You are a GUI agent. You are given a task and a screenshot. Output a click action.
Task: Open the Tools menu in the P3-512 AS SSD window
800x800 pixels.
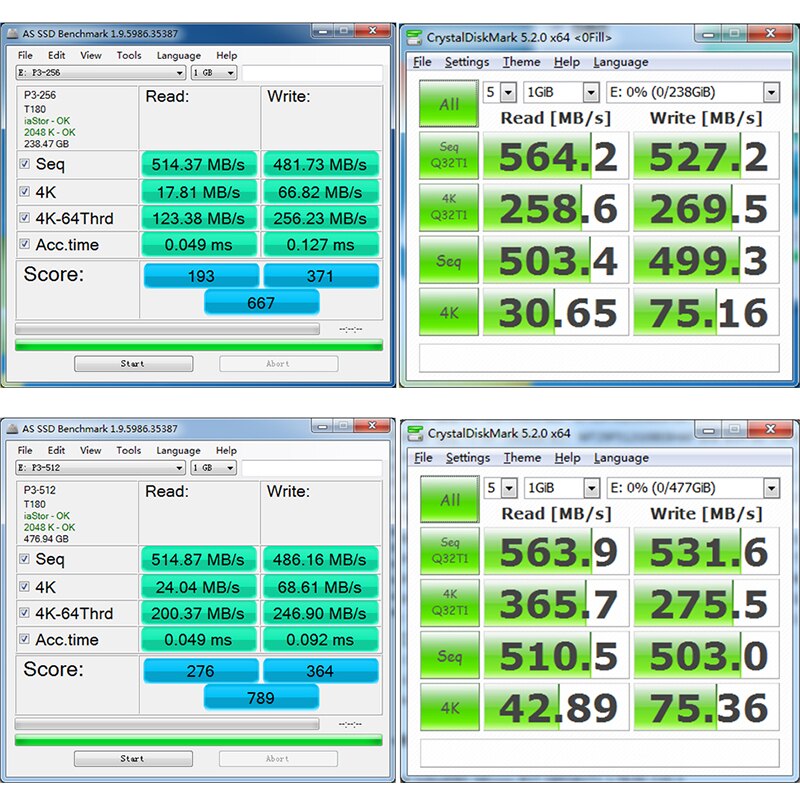click(x=129, y=451)
